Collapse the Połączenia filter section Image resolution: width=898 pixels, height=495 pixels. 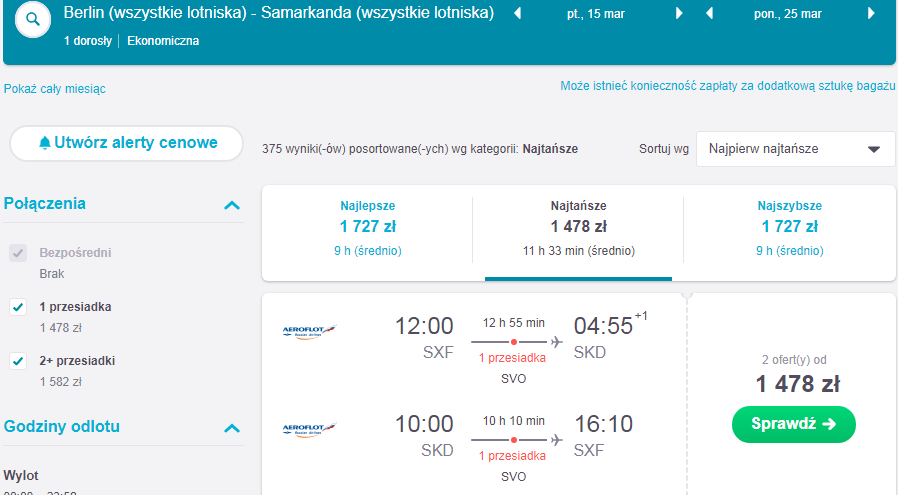(232, 205)
